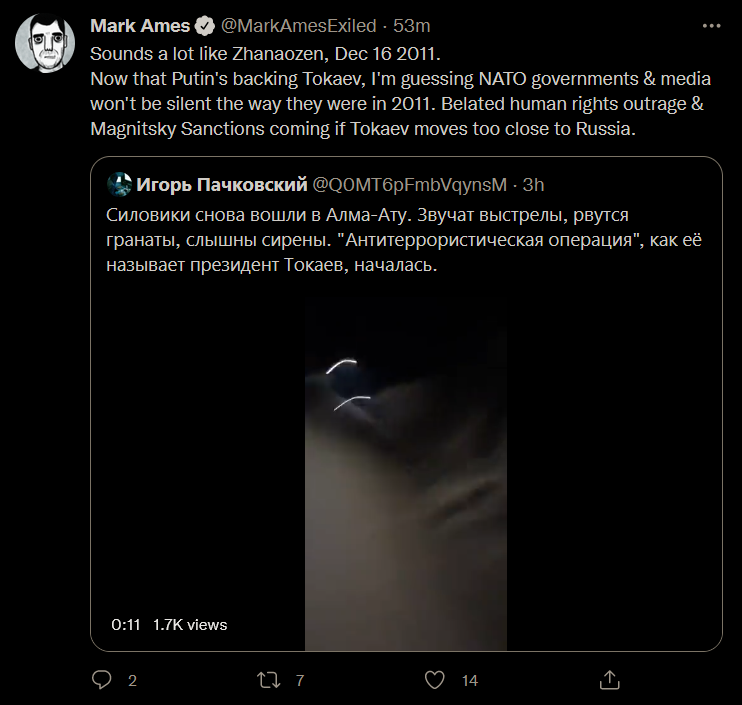Open Mark Ames display name link
Image resolution: width=742 pixels, height=705 pixels.
140,25
